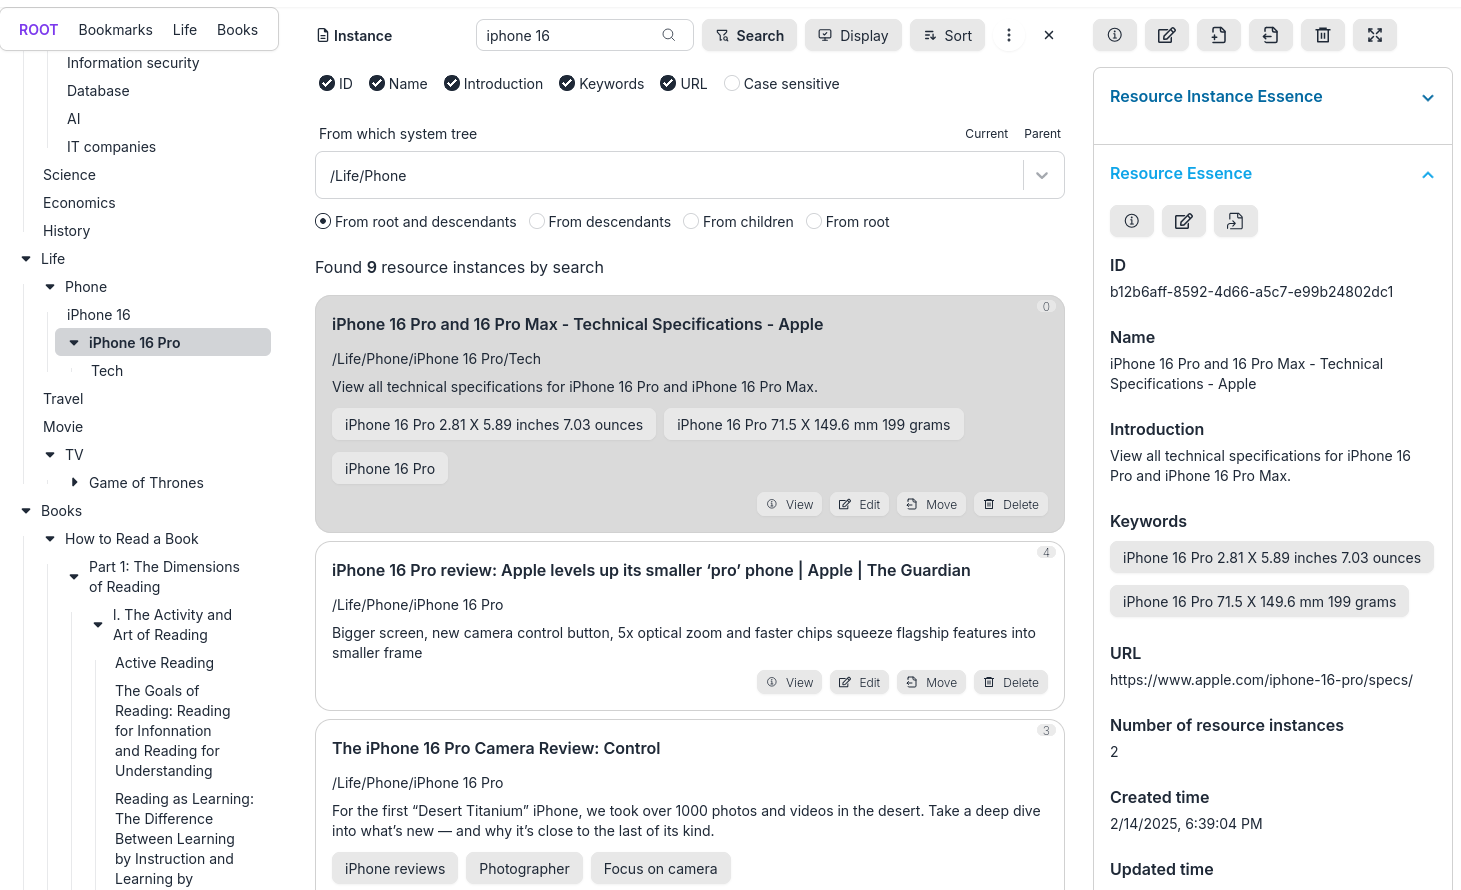The image size is (1461, 890).
Task: Toggle the Keywords search checkbox
Action: coord(567,83)
